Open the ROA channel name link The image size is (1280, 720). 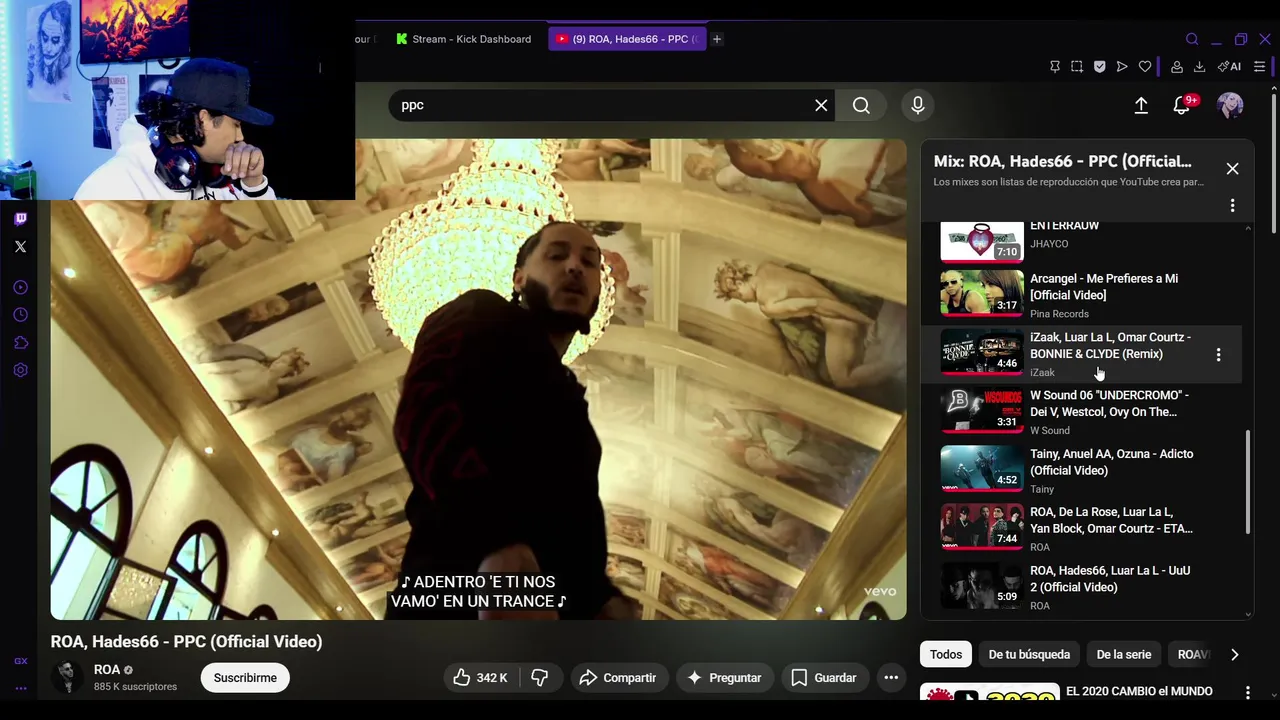(x=107, y=670)
